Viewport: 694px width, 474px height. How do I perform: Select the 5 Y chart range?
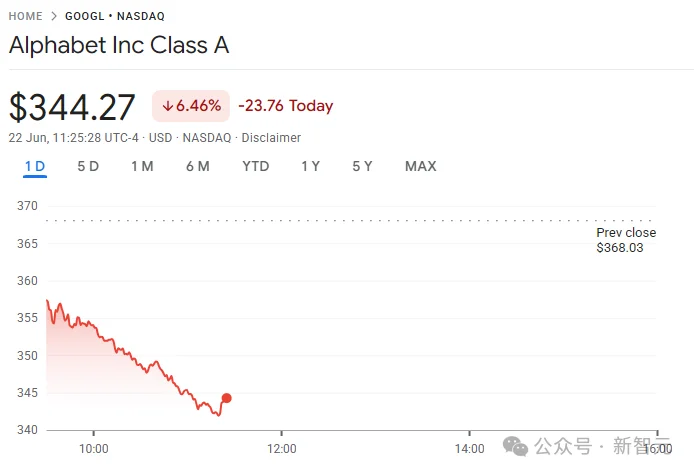tap(362, 166)
